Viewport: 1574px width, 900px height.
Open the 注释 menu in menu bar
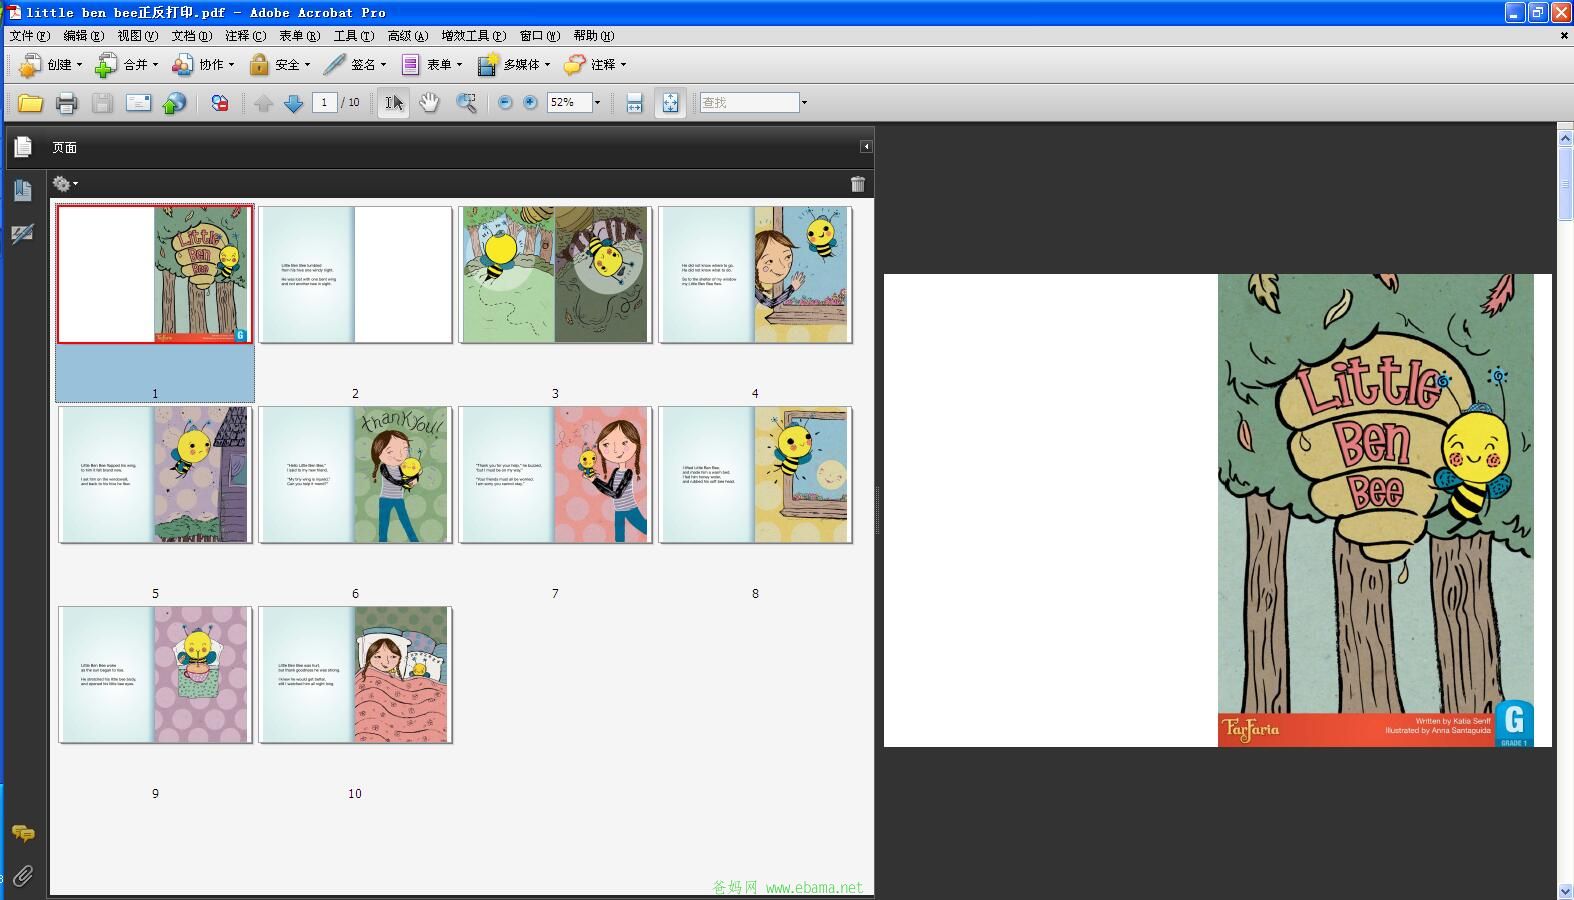[246, 36]
